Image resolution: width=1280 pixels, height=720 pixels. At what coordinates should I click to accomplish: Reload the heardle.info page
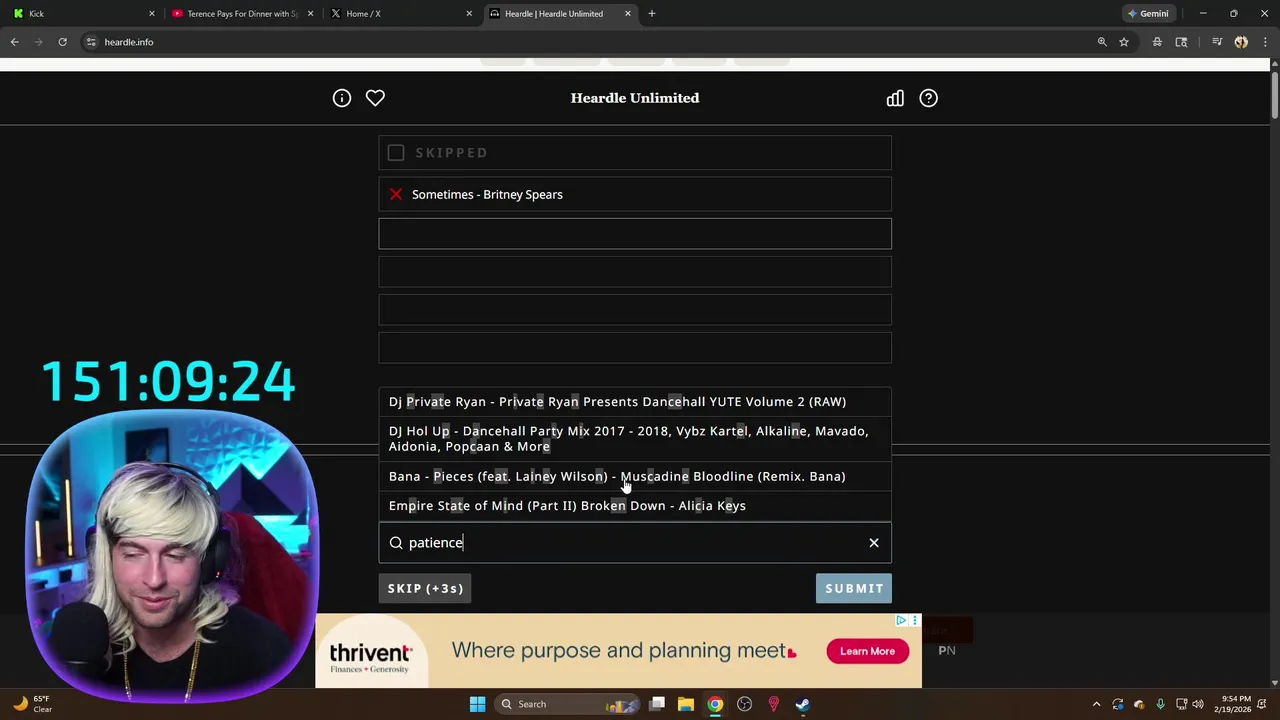(x=62, y=42)
